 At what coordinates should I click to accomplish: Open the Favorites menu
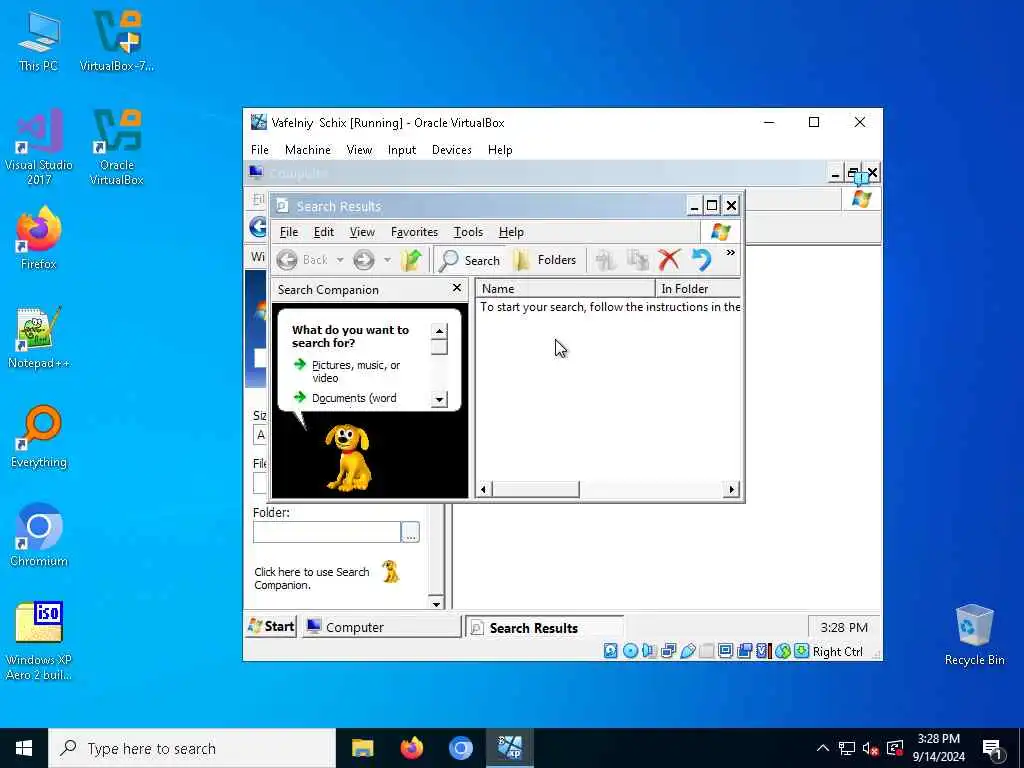(414, 232)
